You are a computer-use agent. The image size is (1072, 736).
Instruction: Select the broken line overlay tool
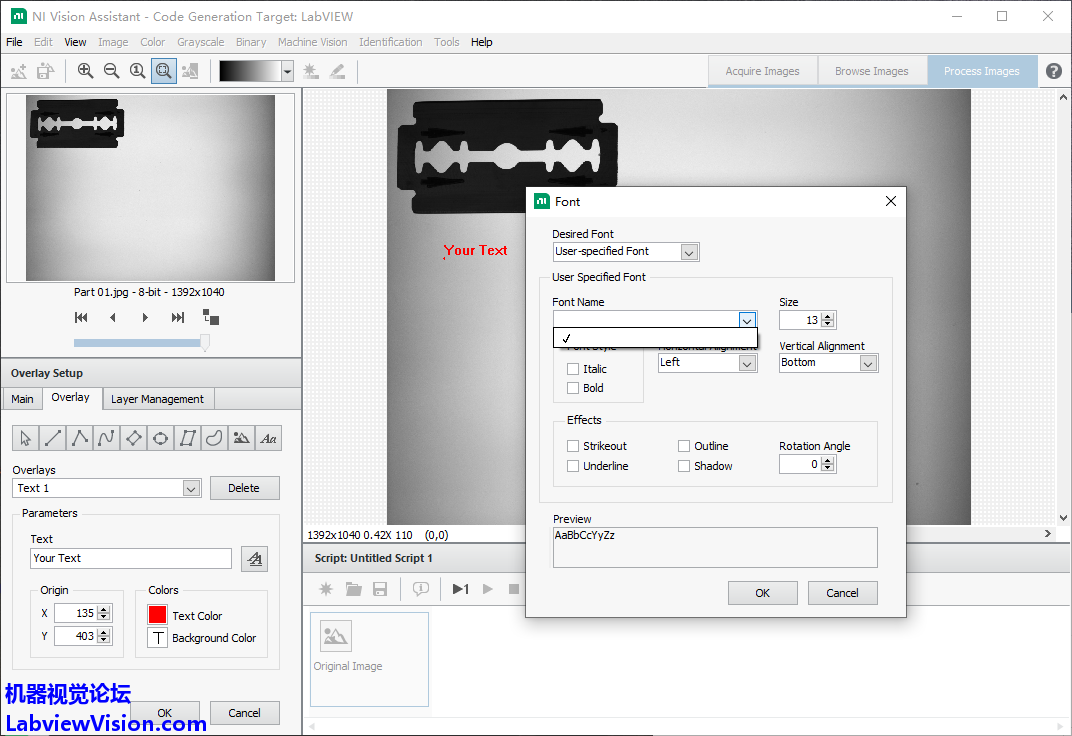tap(80, 438)
